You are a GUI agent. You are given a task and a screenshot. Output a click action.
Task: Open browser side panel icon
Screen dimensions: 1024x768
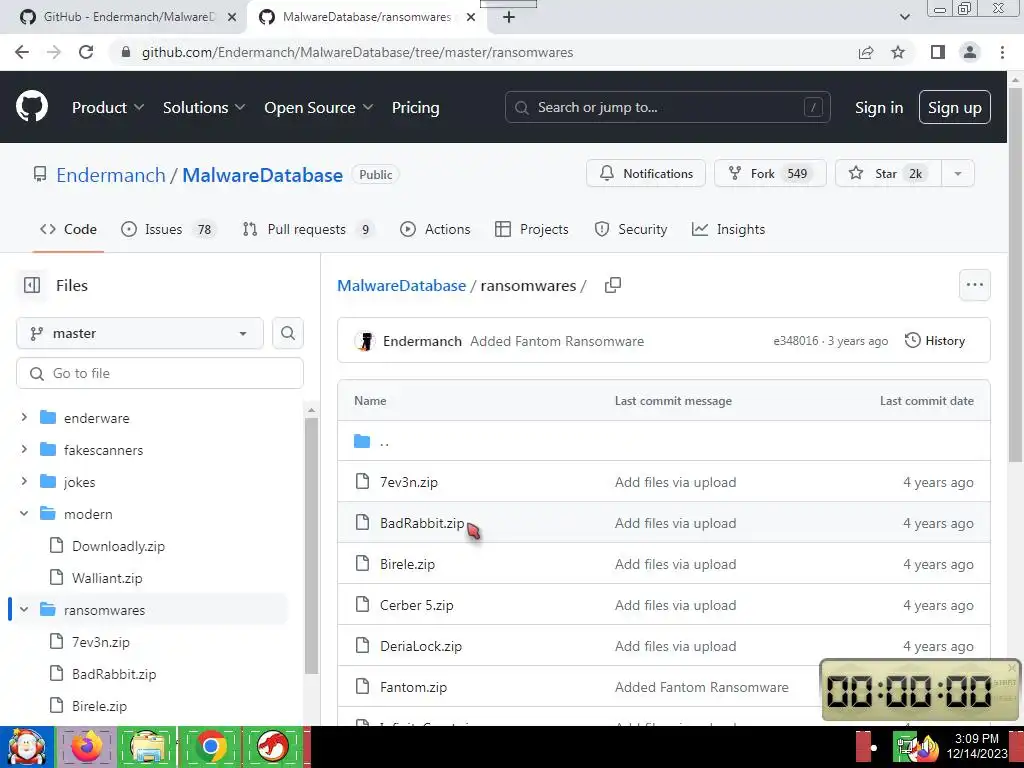click(x=938, y=52)
